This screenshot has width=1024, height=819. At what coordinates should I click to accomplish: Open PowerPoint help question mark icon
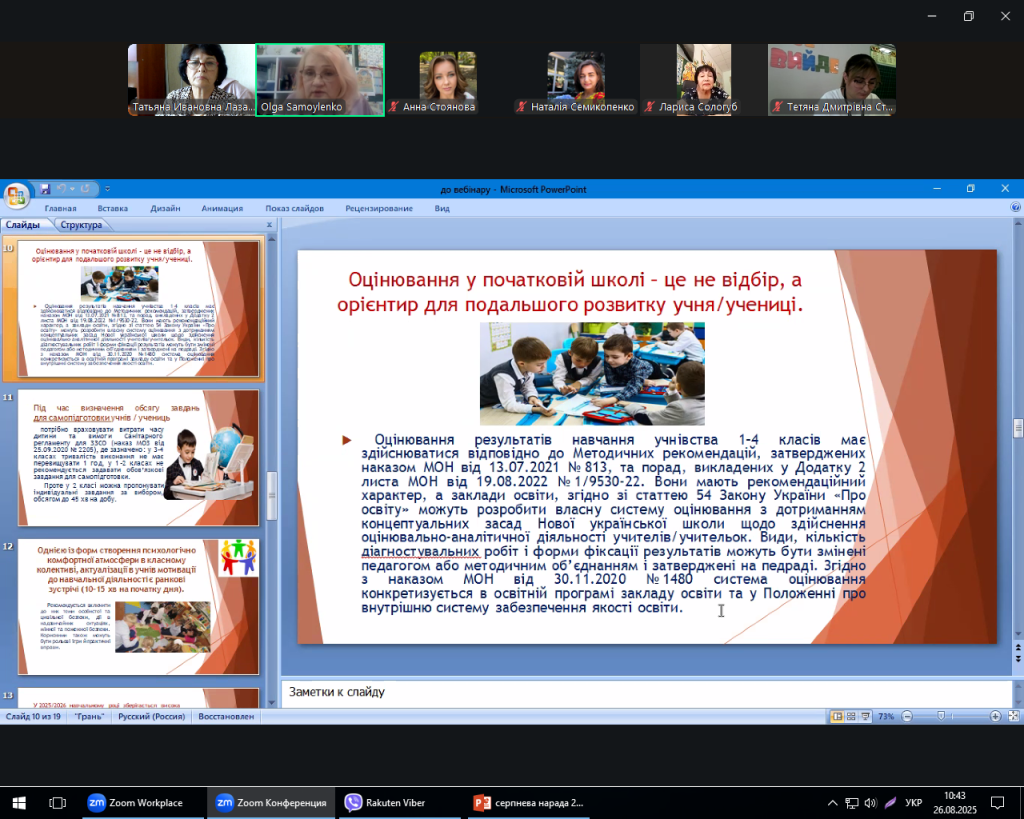point(1015,207)
